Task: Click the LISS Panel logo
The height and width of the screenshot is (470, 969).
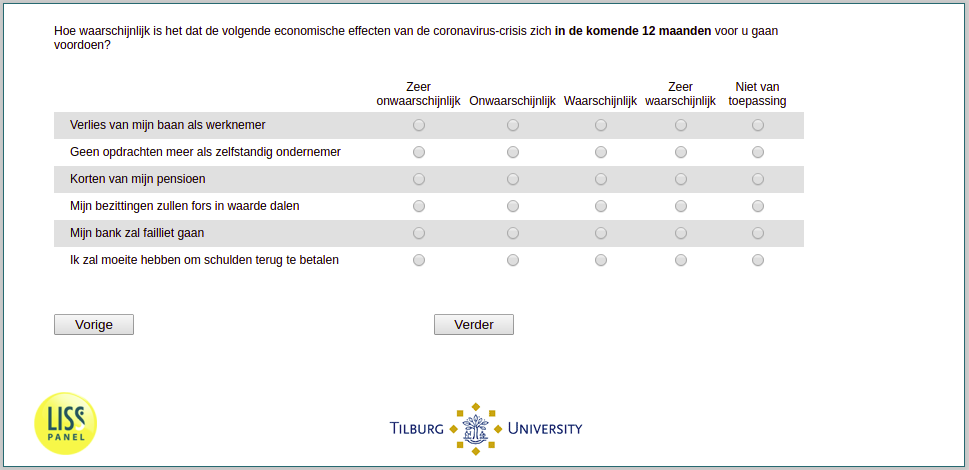Action: (x=66, y=424)
